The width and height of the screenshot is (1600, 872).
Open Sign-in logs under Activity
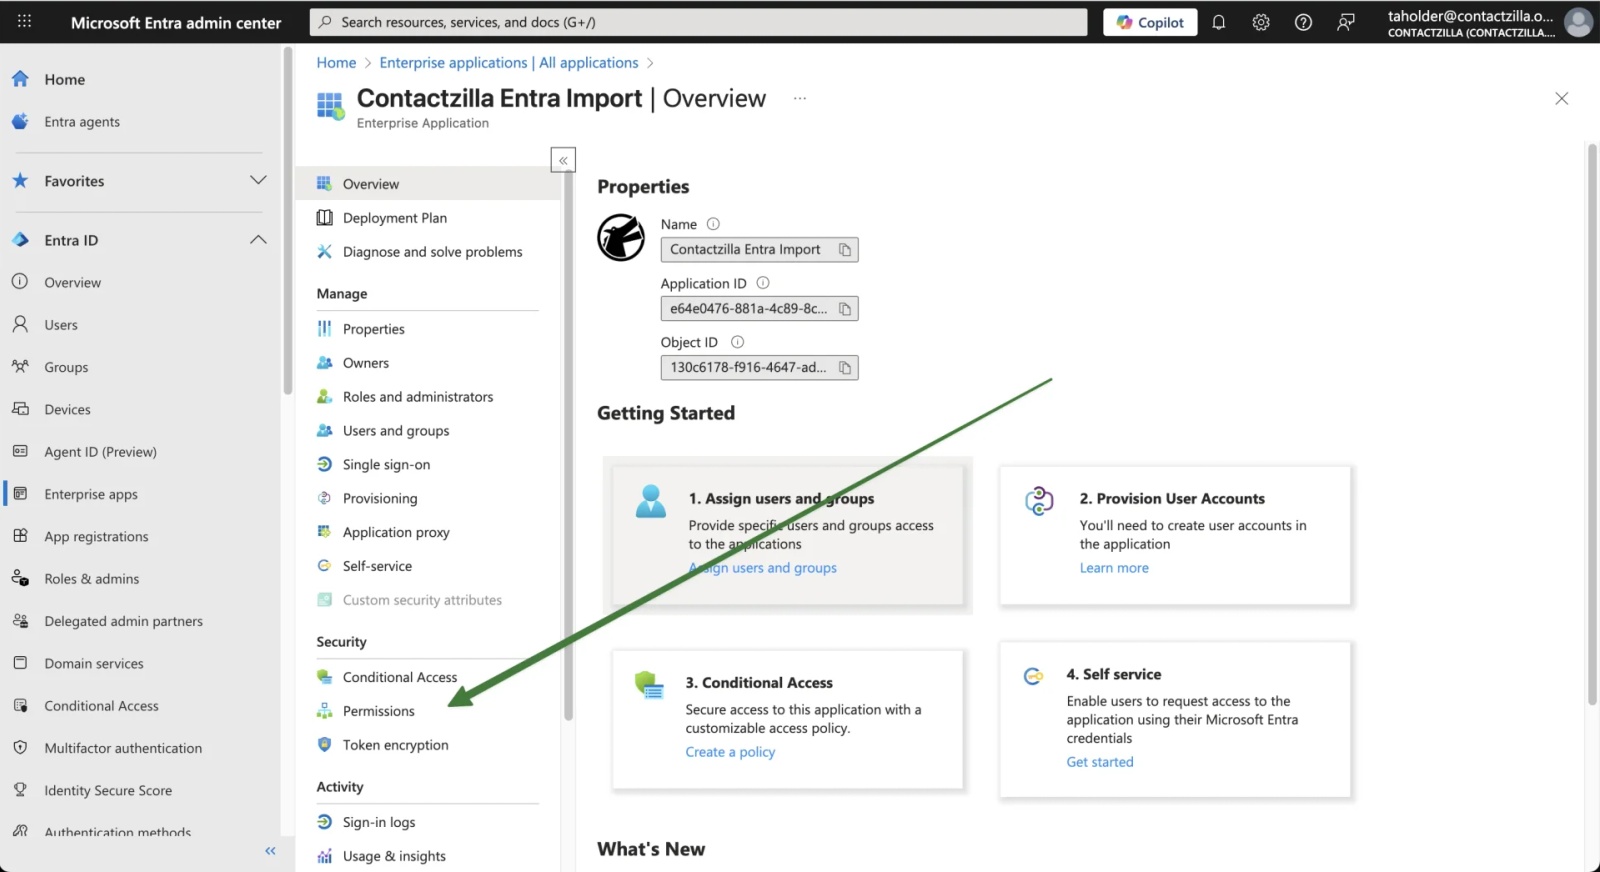(379, 822)
